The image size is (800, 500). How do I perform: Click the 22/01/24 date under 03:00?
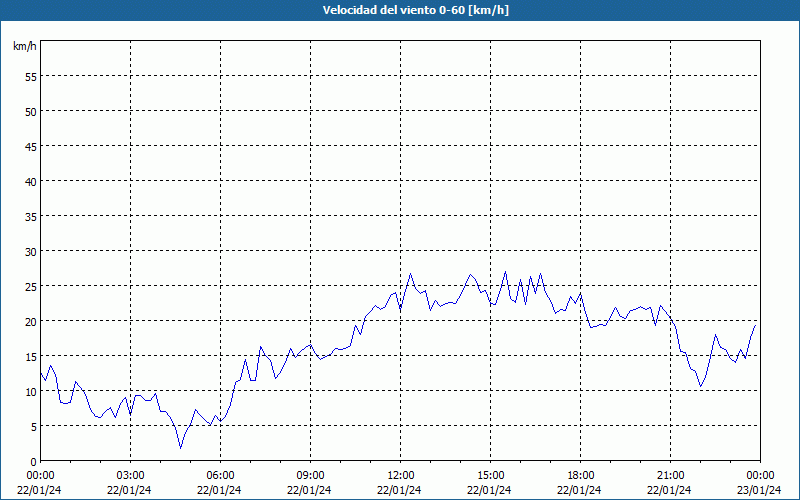click(x=129, y=490)
